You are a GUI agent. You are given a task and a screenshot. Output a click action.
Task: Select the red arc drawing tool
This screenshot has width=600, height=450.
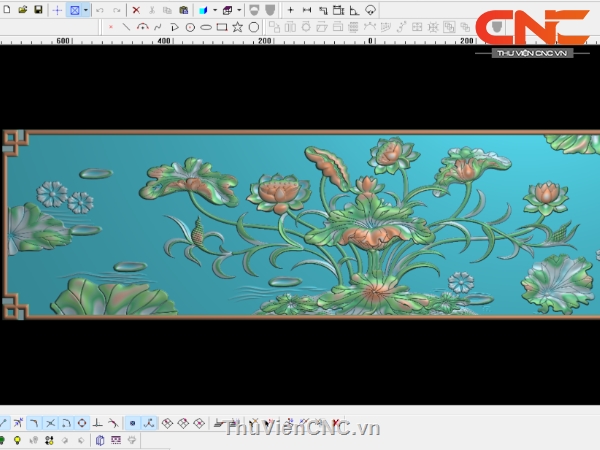[142, 27]
